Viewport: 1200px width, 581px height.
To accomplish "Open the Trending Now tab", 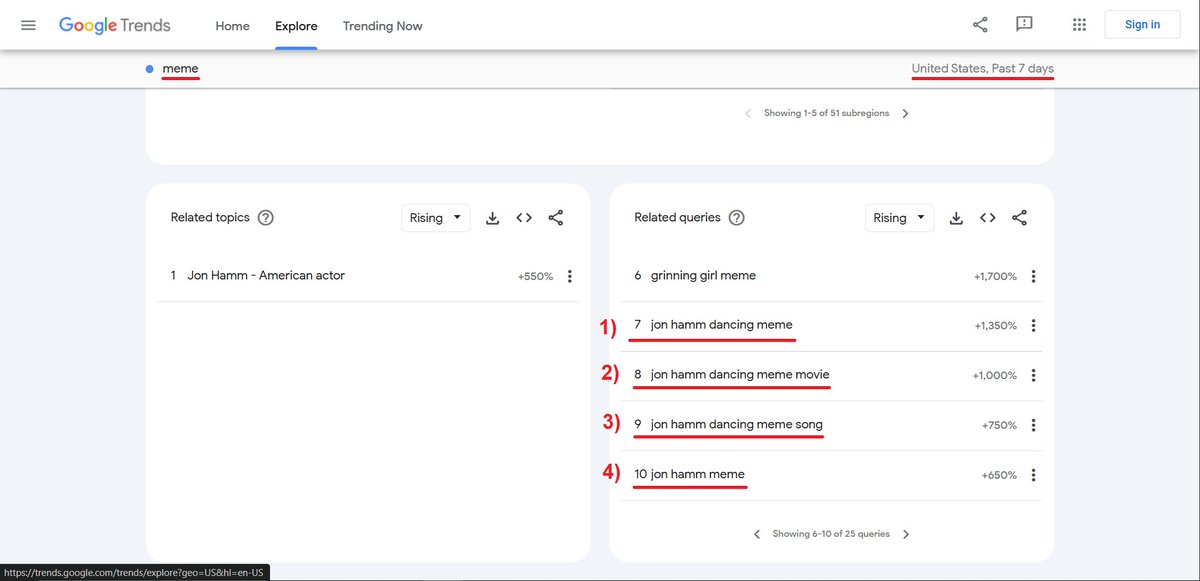I will pos(382,26).
